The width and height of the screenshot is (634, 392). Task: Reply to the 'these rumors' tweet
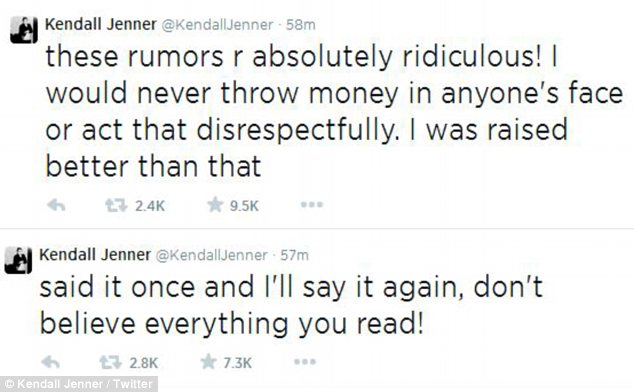[x=56, y=206]
